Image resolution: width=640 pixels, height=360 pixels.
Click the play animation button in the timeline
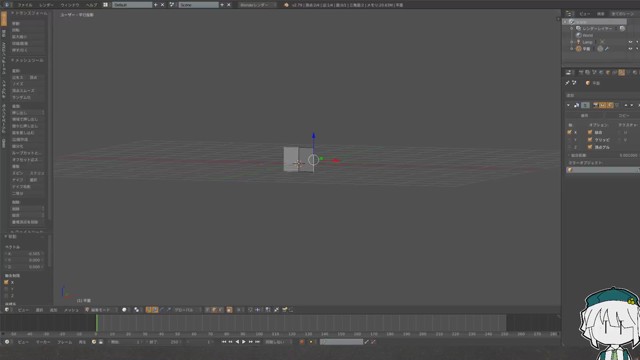244,342
